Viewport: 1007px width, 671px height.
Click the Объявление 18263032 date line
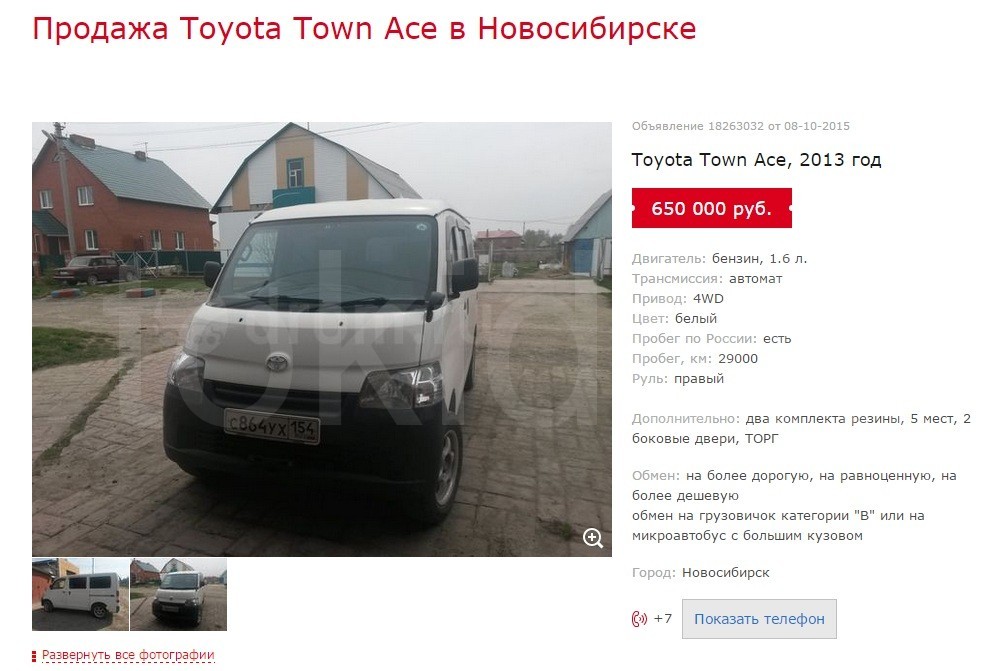click(x=740, y=126)
